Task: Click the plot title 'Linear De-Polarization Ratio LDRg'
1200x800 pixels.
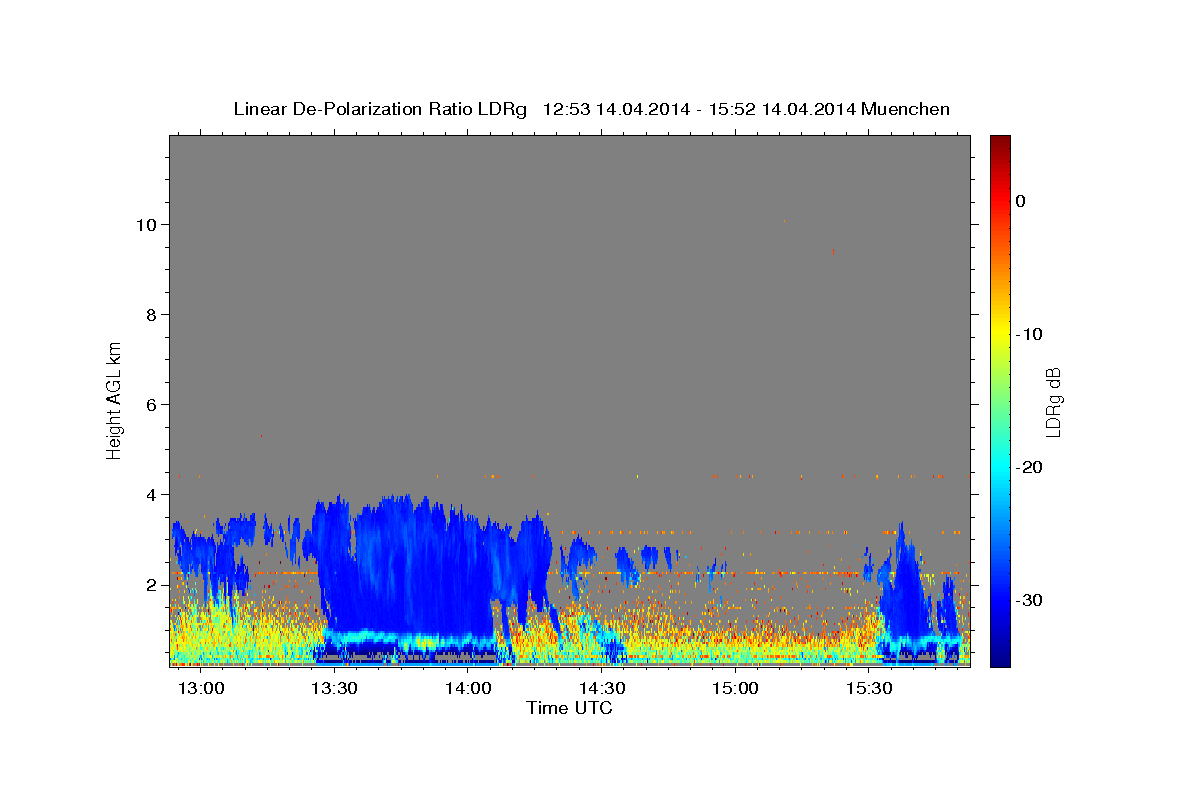Action: click(380, 109)
